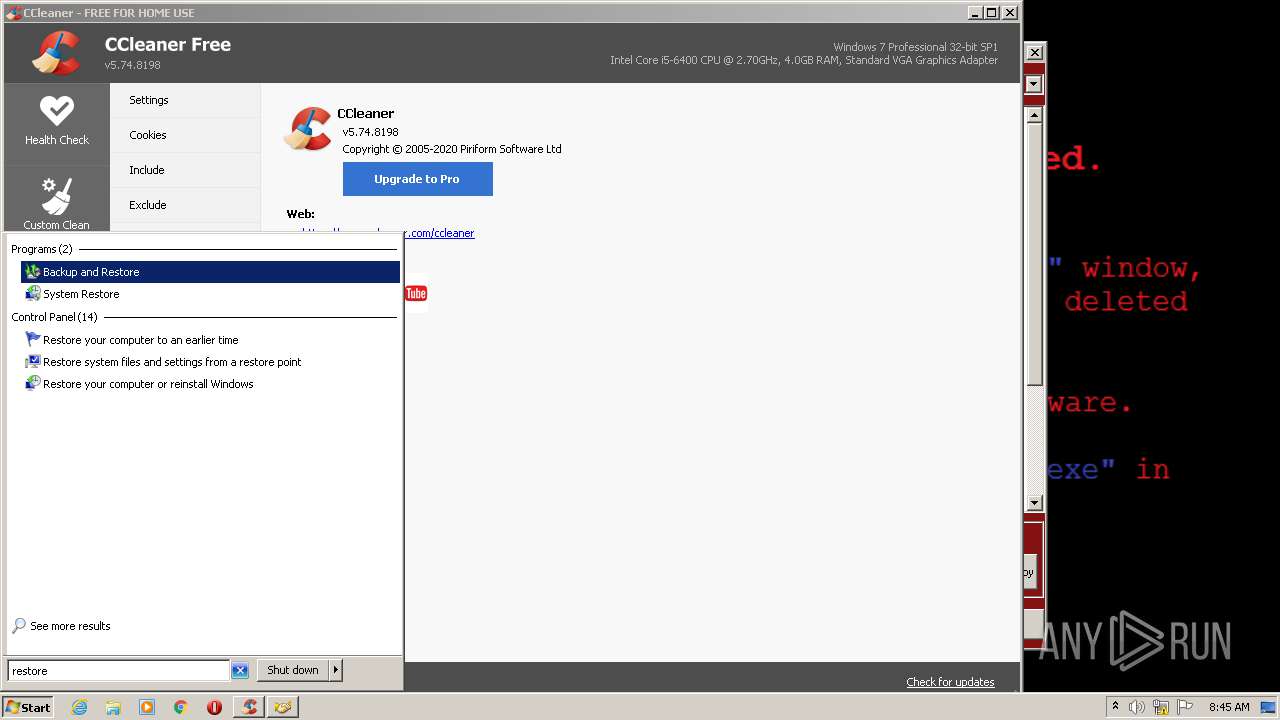Viewport: 1280px width, 720px height.
Task: Click the clock showing 8:45 AM
Action: pyautogui.click(x=1229, y=707)
